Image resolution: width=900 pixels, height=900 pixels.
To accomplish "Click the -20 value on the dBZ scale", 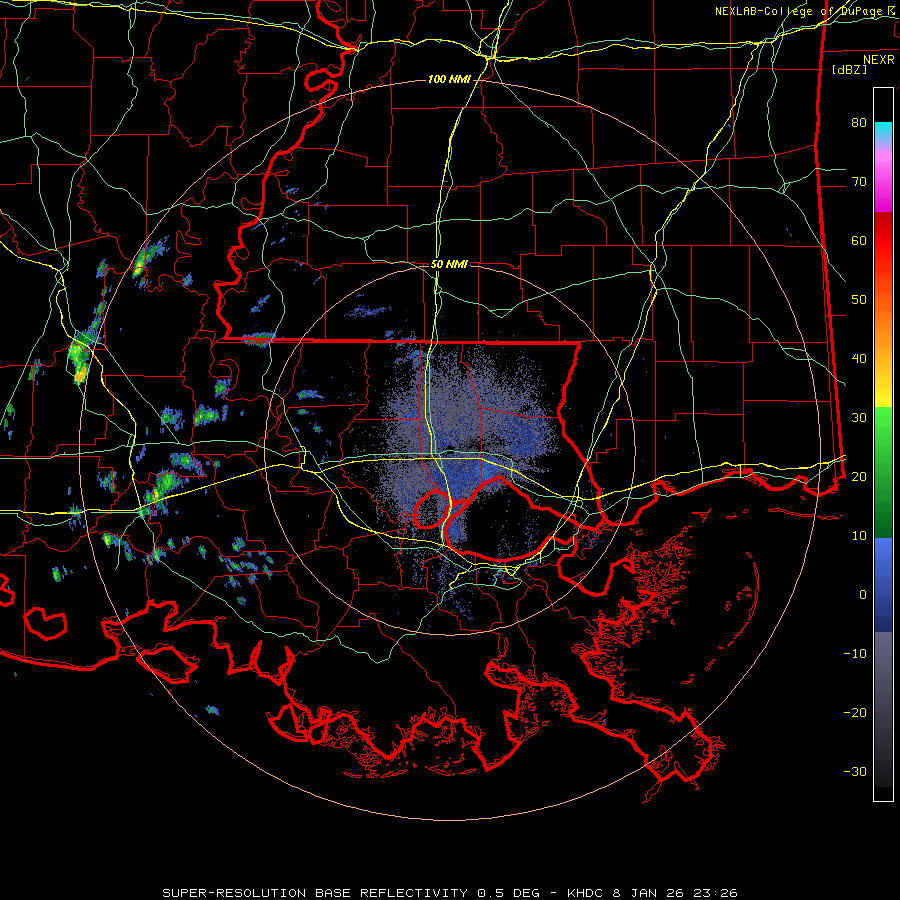I will pos(855,712).
